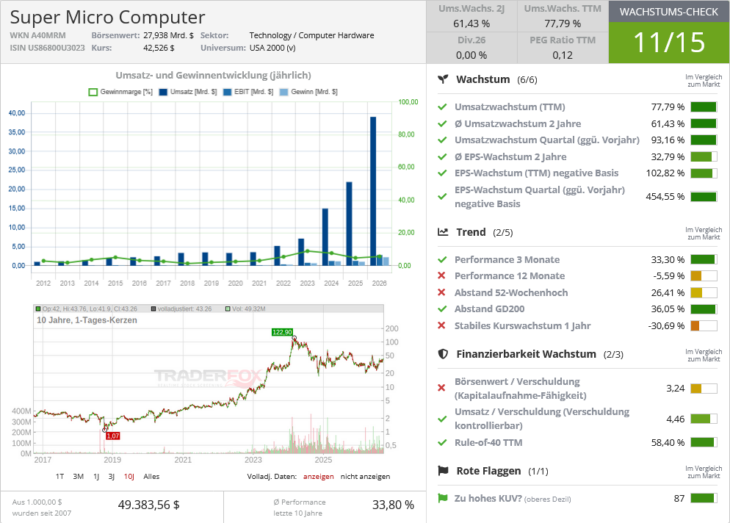Toggle the Gewinn [Mrd. $] legend series
This screenshot has height=523, width=730.
tap(309, 92)
